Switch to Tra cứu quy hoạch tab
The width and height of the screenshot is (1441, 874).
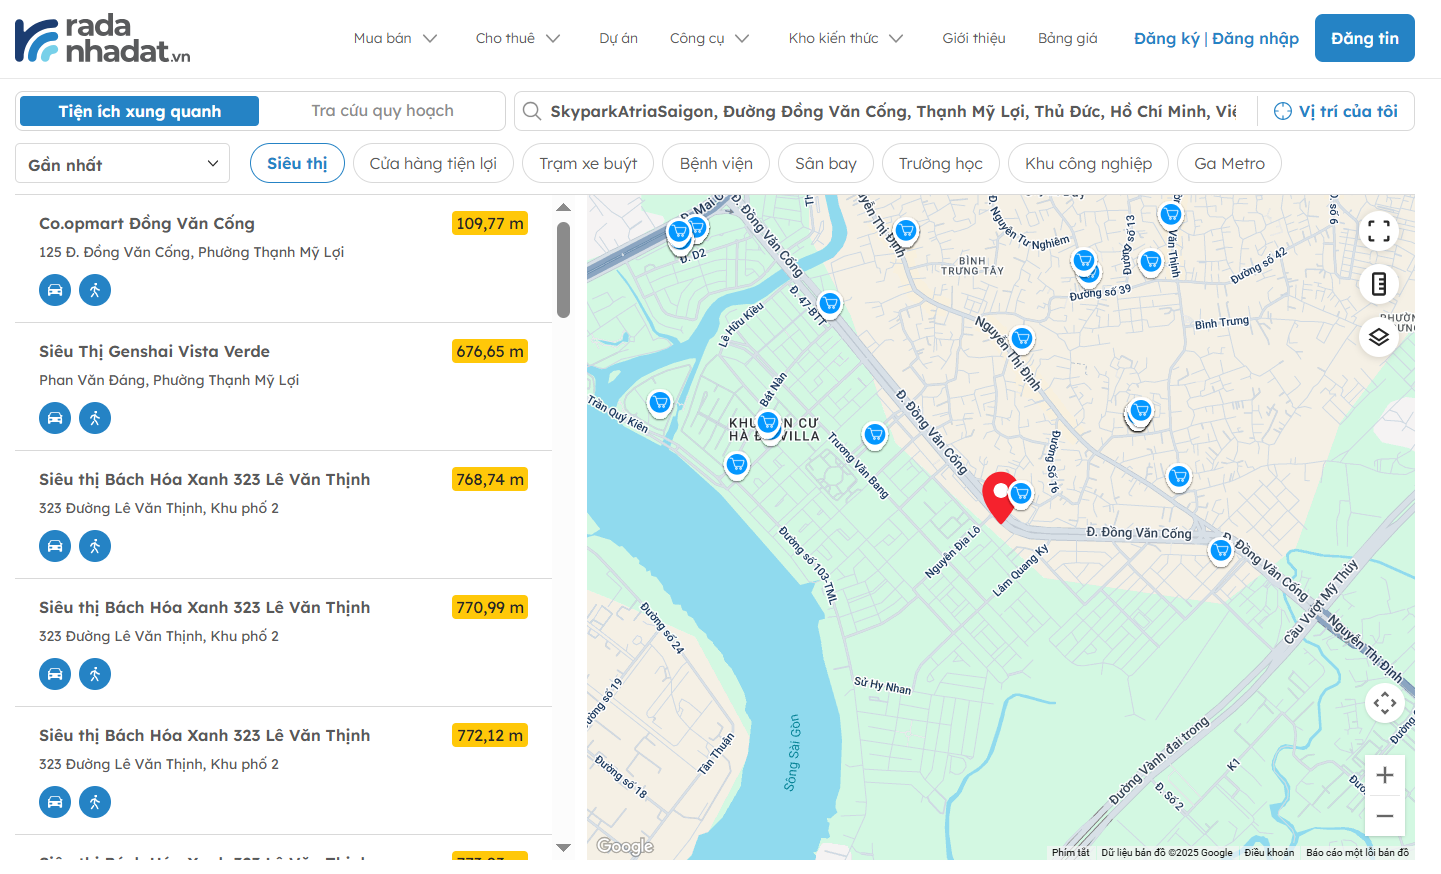(382, 111)
